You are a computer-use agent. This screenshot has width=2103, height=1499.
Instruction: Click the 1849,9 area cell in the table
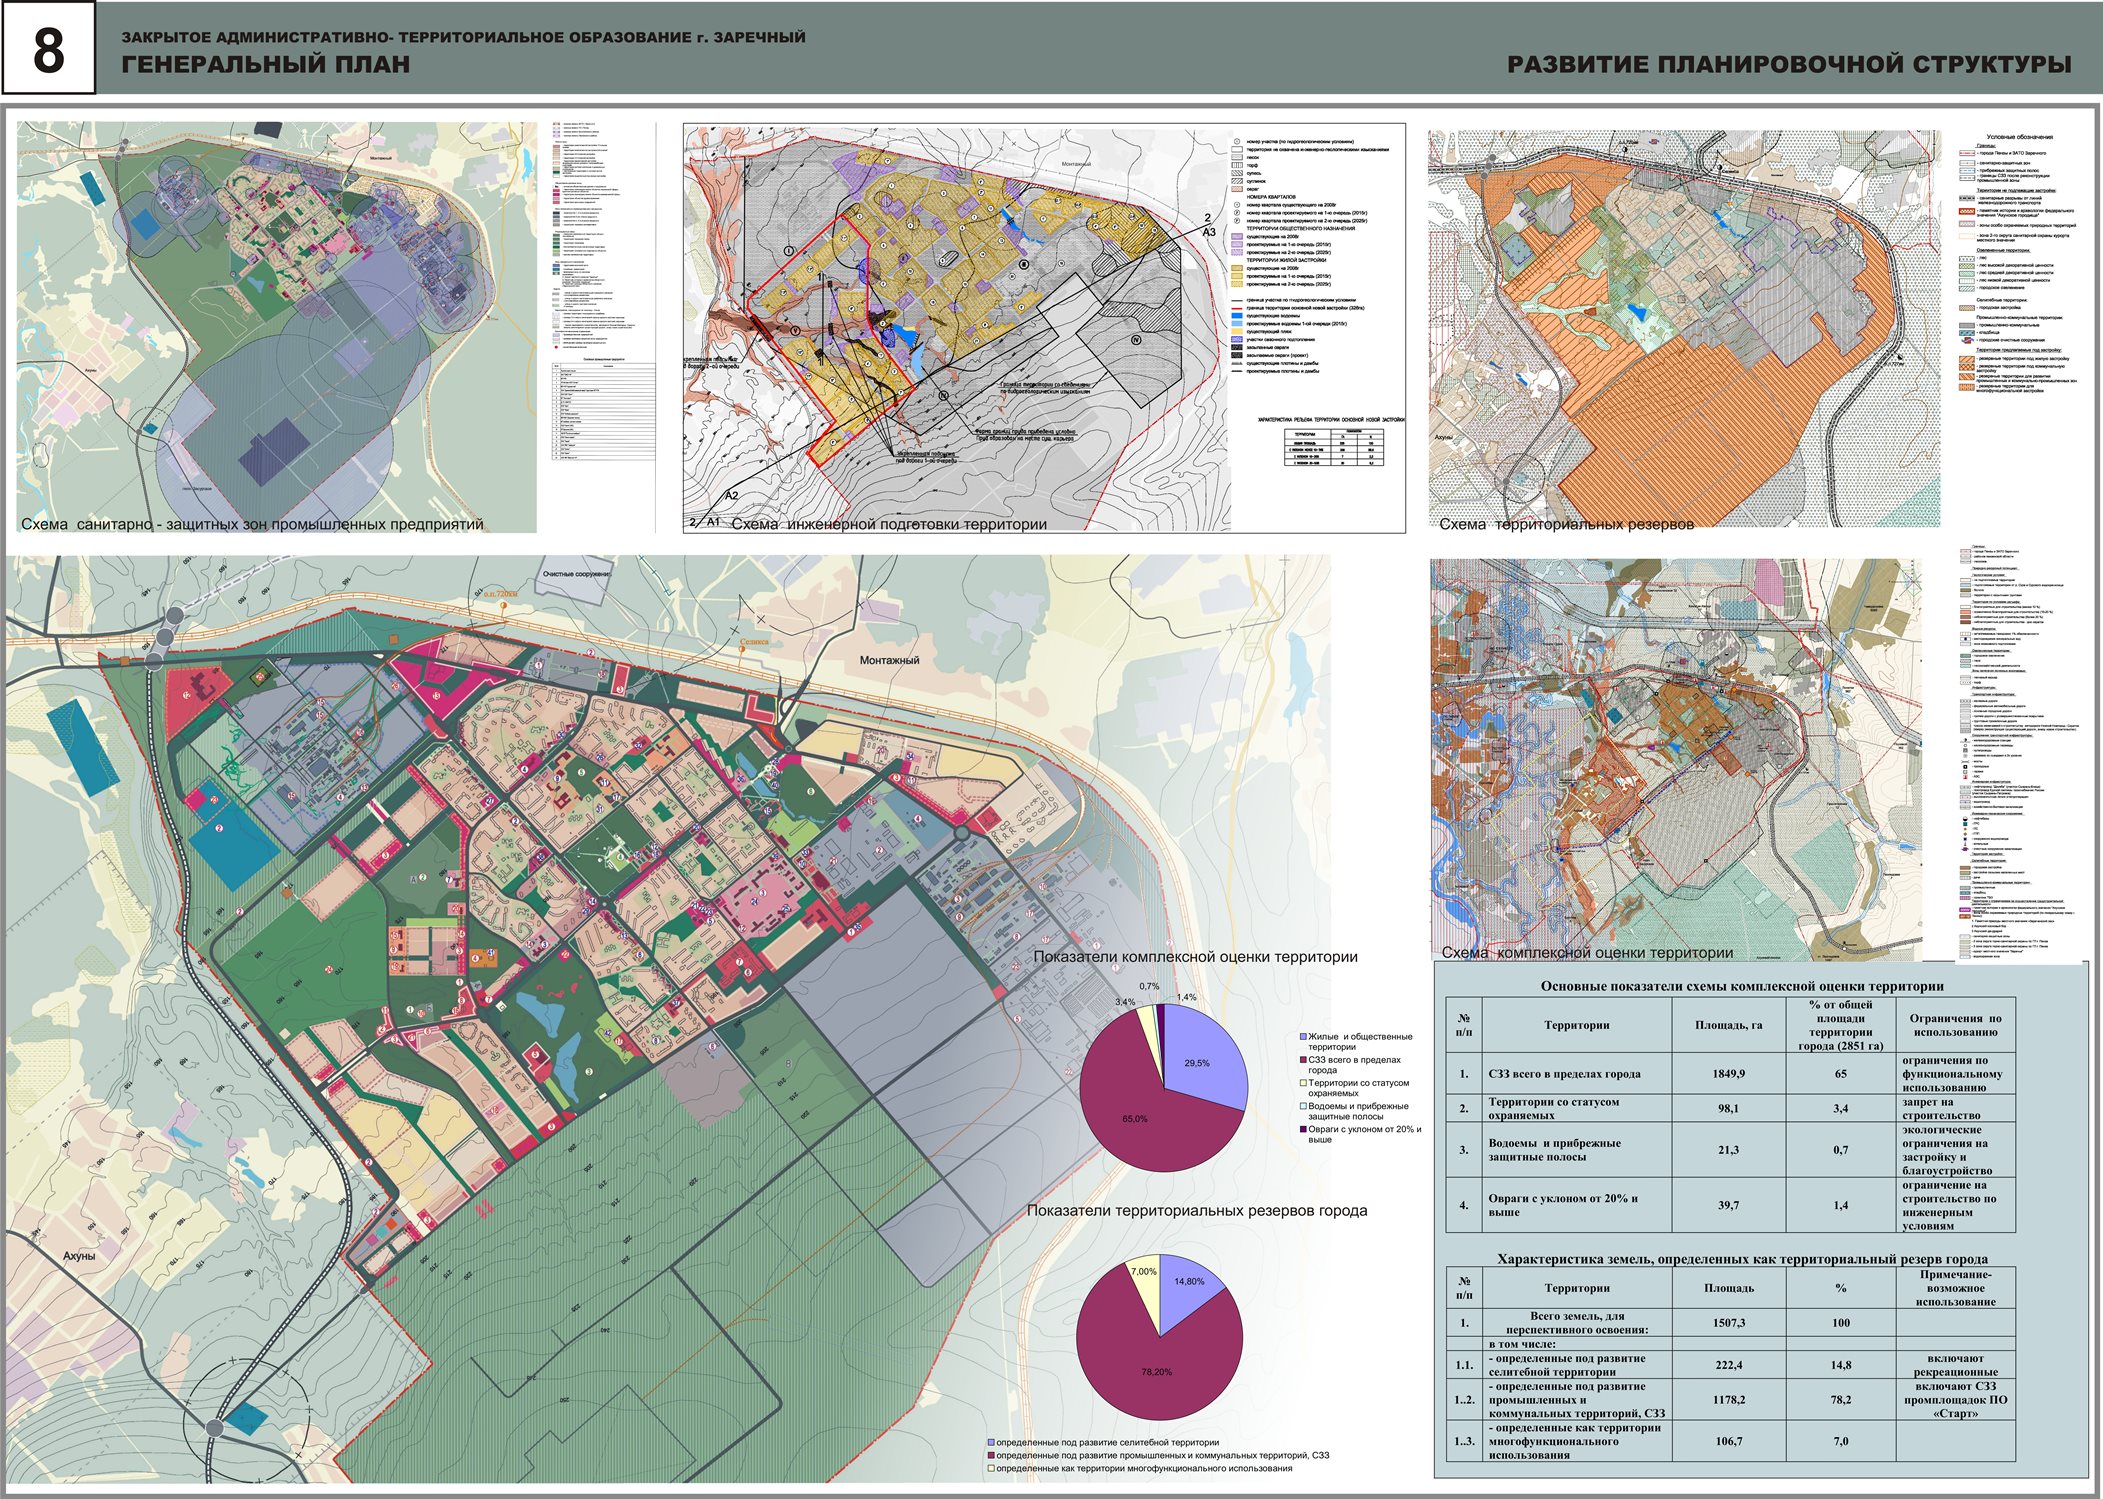click(x=1728, y=1074)
